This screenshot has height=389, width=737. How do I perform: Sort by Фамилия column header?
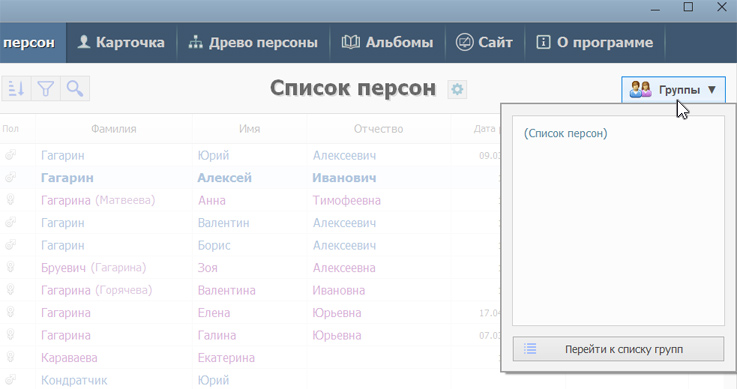(114, 129)
